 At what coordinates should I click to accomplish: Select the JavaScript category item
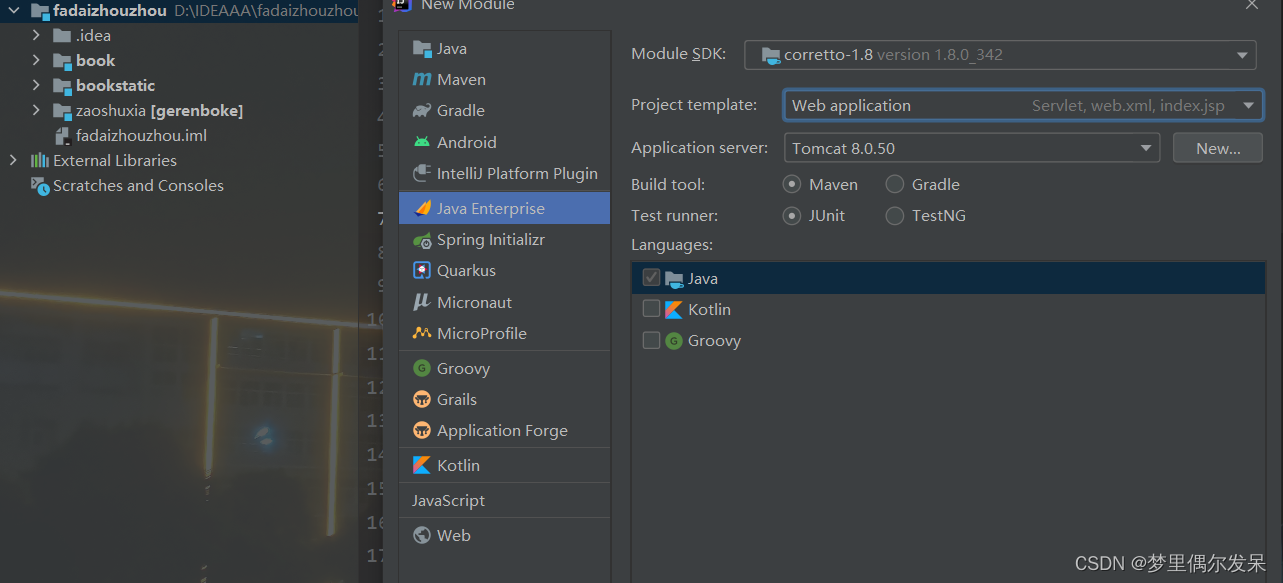504,500
